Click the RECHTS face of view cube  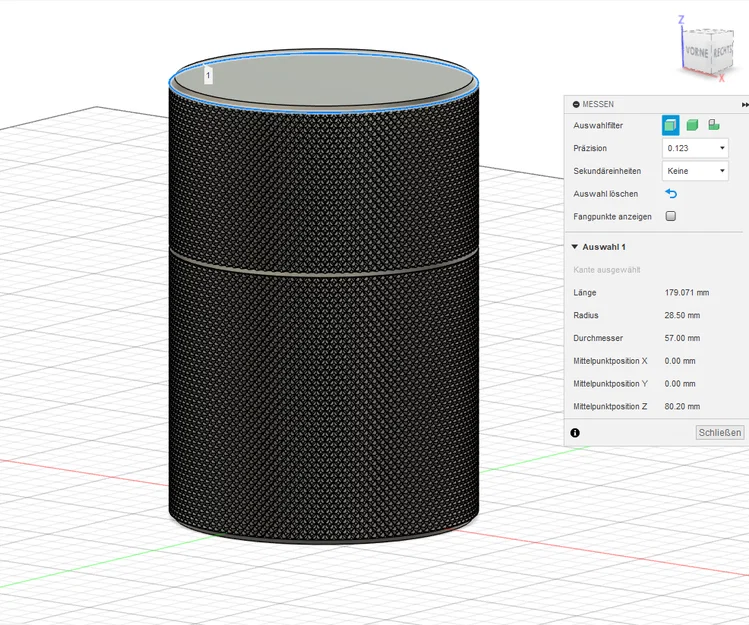coord(722,50)
